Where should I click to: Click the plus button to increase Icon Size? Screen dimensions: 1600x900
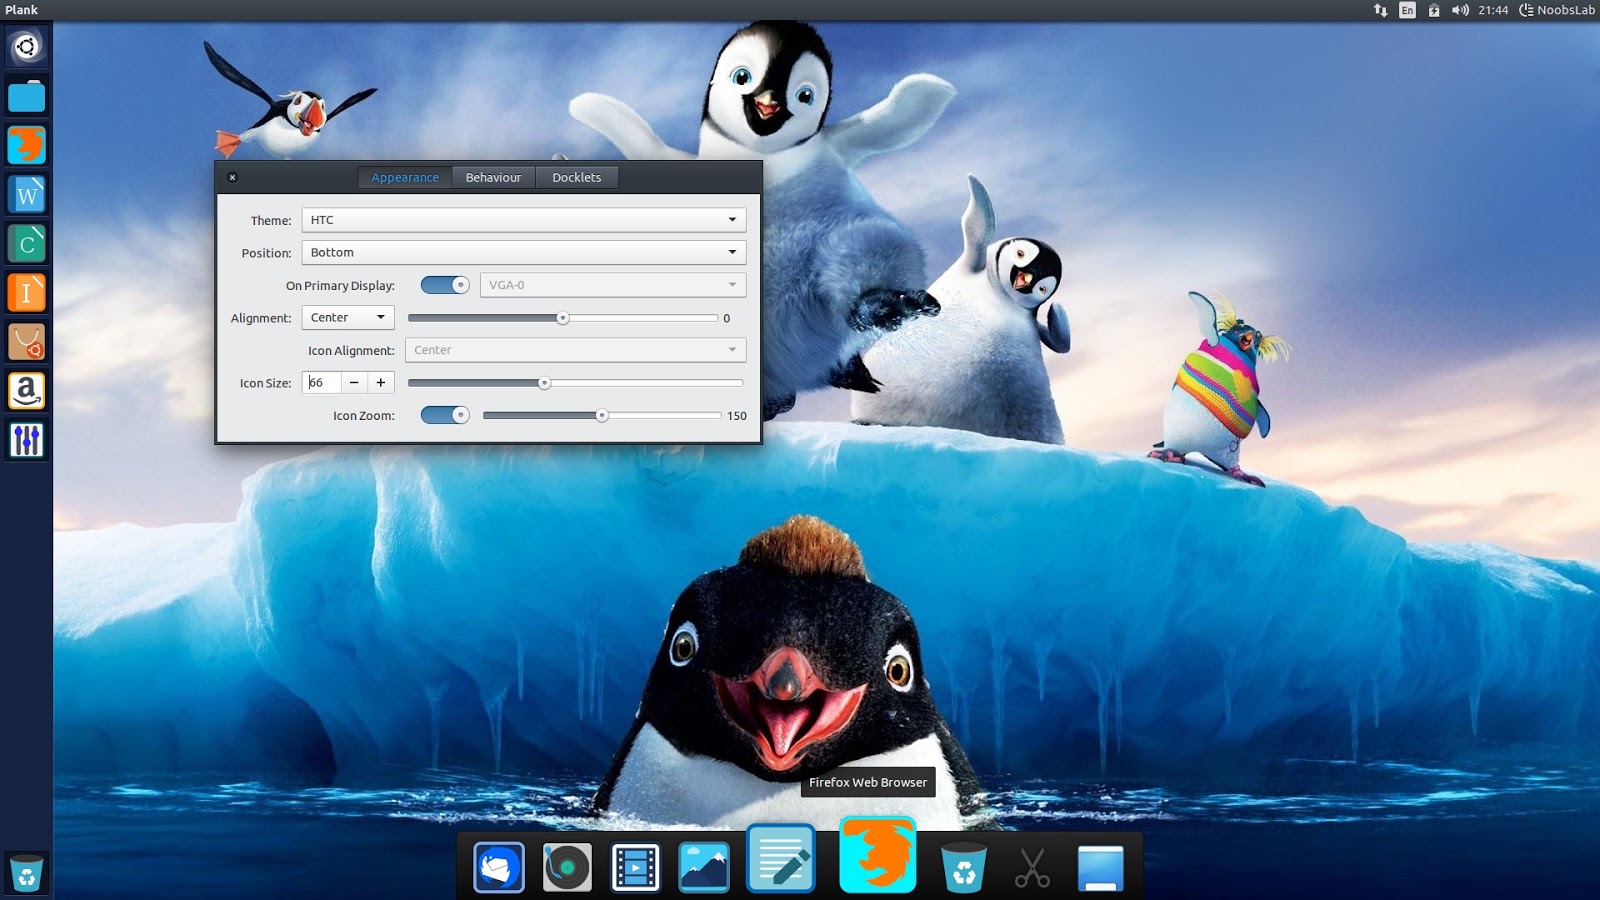click(380, 382)
